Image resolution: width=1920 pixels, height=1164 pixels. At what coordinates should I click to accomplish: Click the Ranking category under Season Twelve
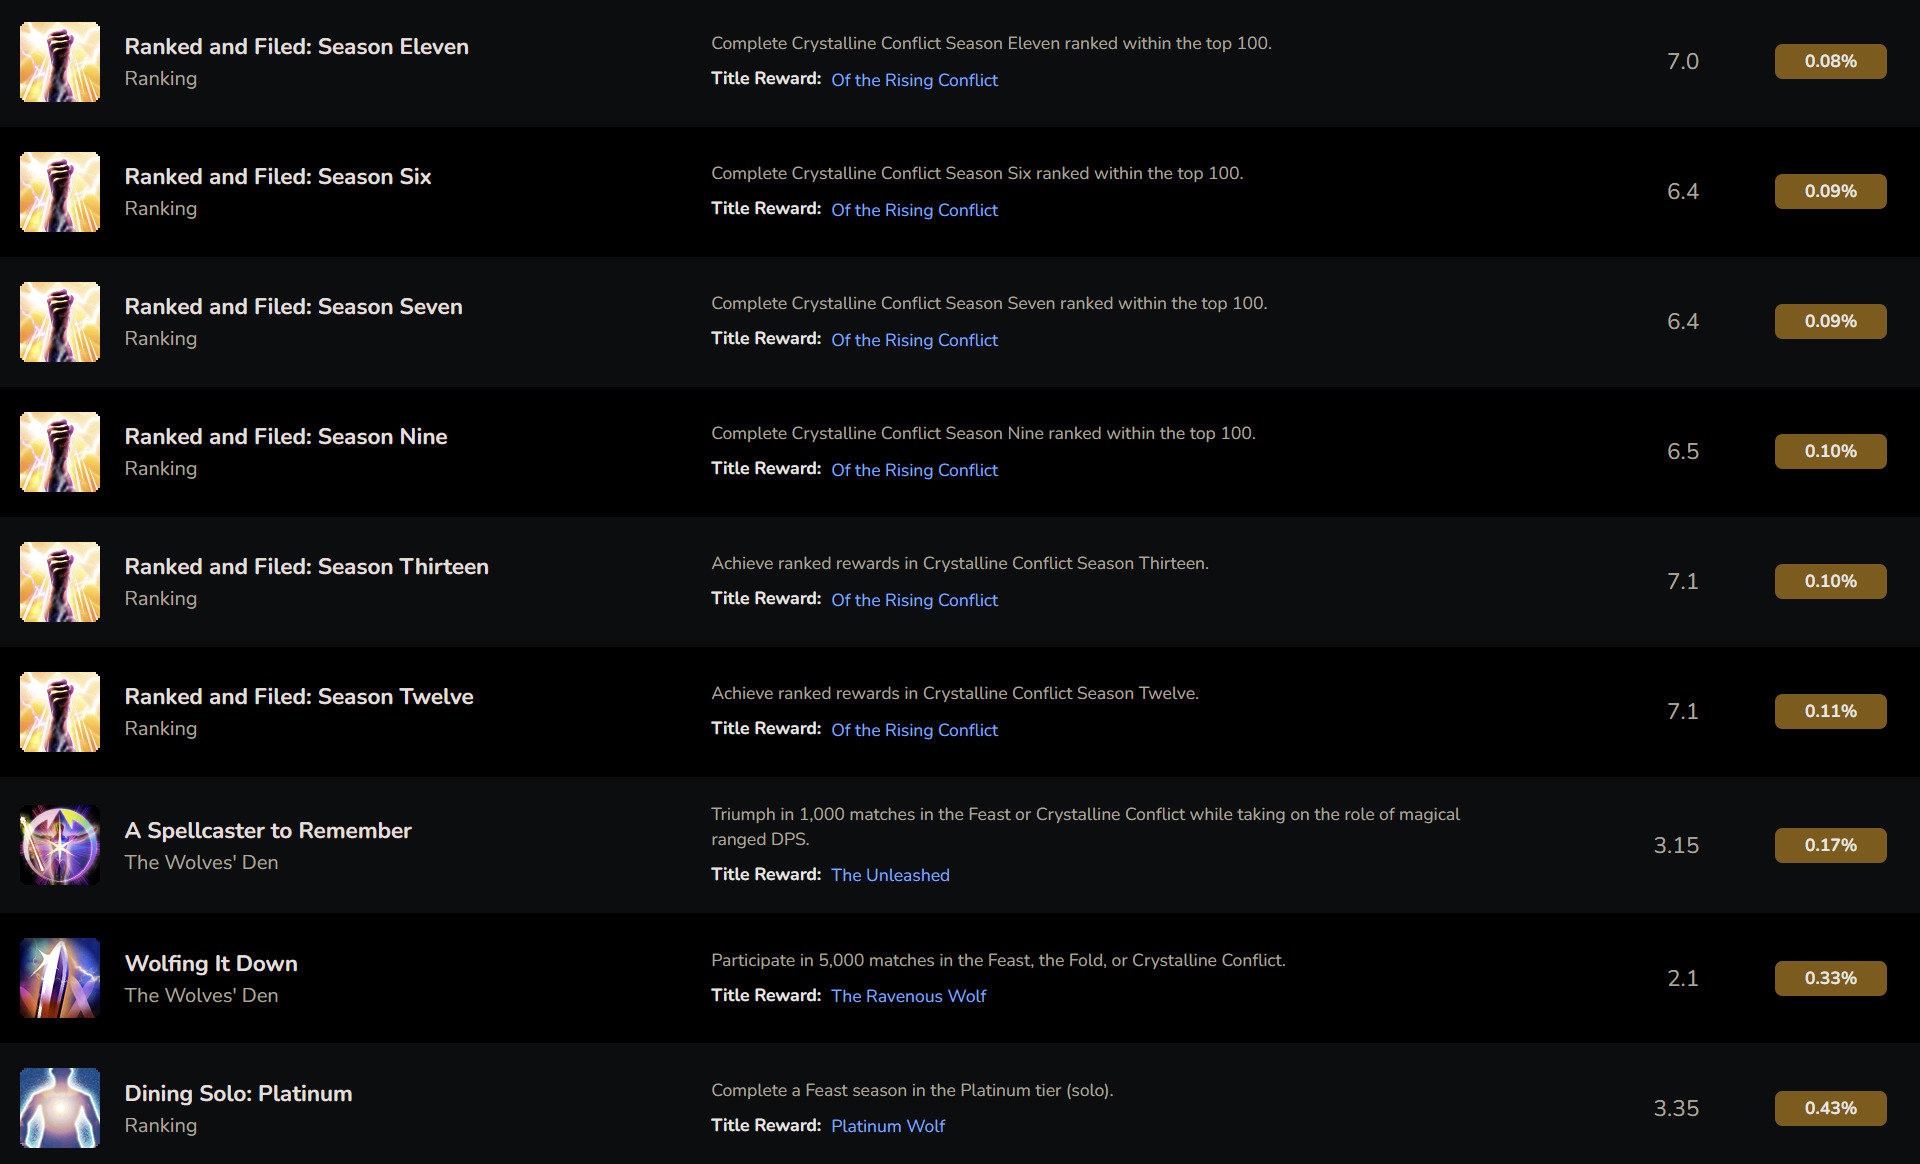pyautogui.click(x=161, y=729)
